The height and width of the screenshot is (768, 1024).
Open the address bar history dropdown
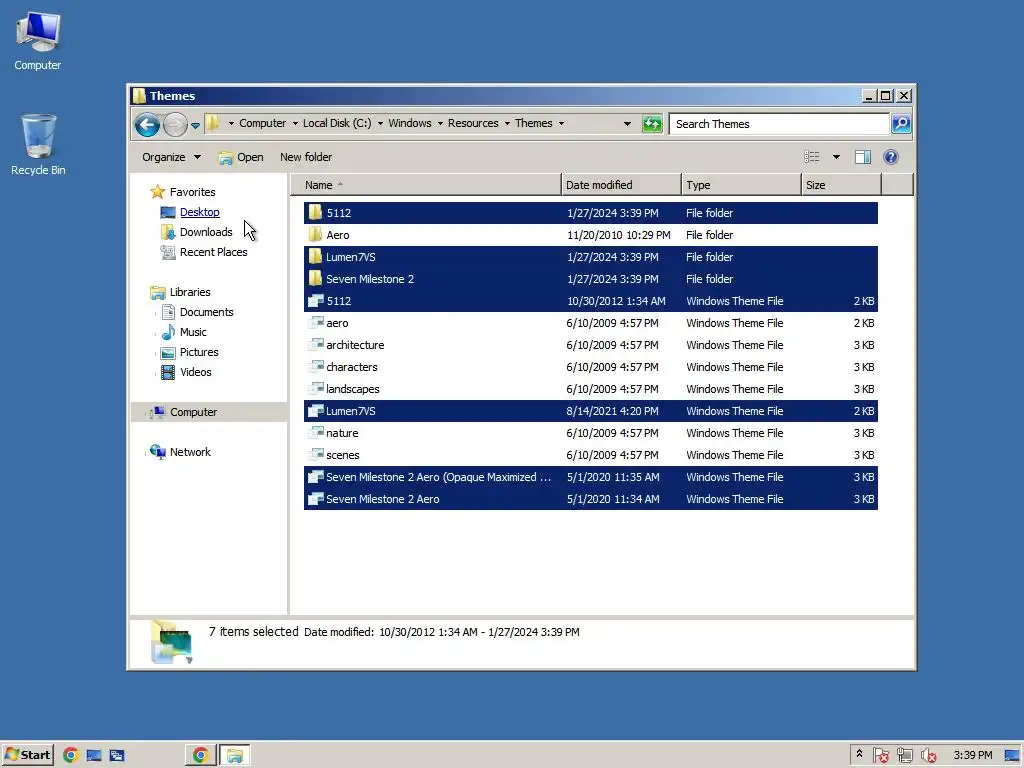627,123
